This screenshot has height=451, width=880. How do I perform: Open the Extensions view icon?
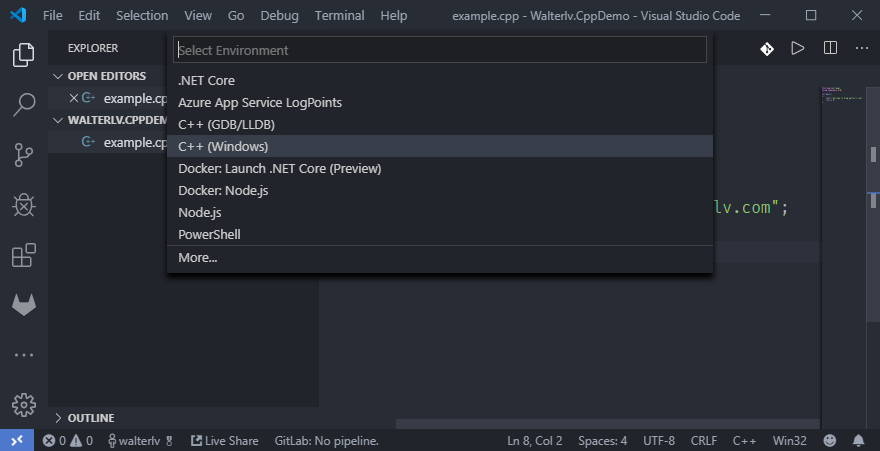tap(23, 256)
